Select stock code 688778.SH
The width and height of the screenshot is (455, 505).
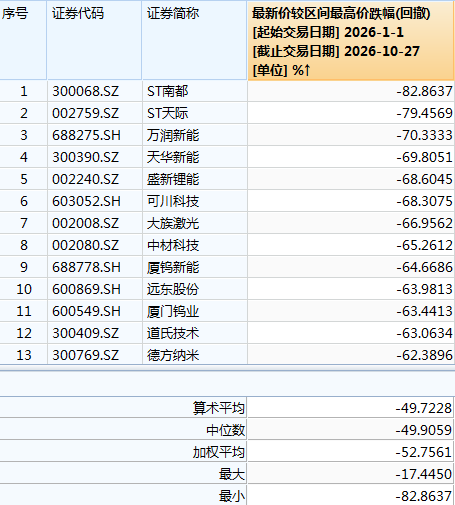click(x=86, y=267)
